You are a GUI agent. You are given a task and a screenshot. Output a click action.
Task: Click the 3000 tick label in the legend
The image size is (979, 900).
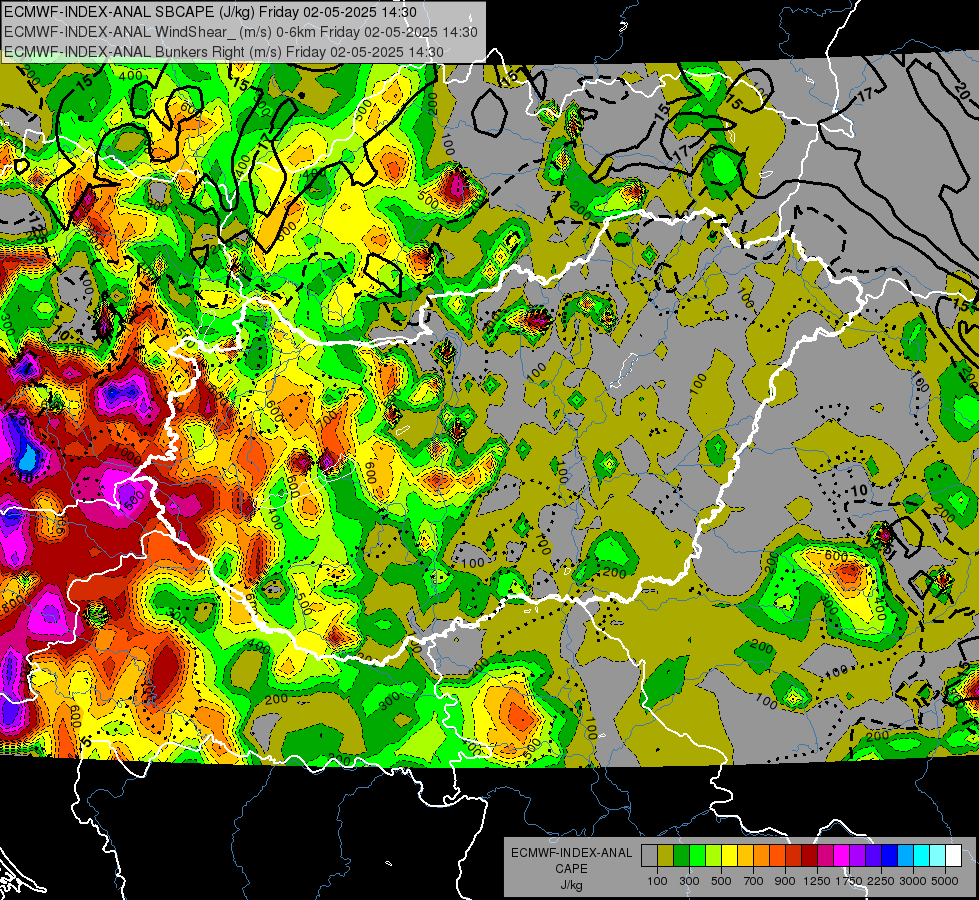tap(913, 881)
